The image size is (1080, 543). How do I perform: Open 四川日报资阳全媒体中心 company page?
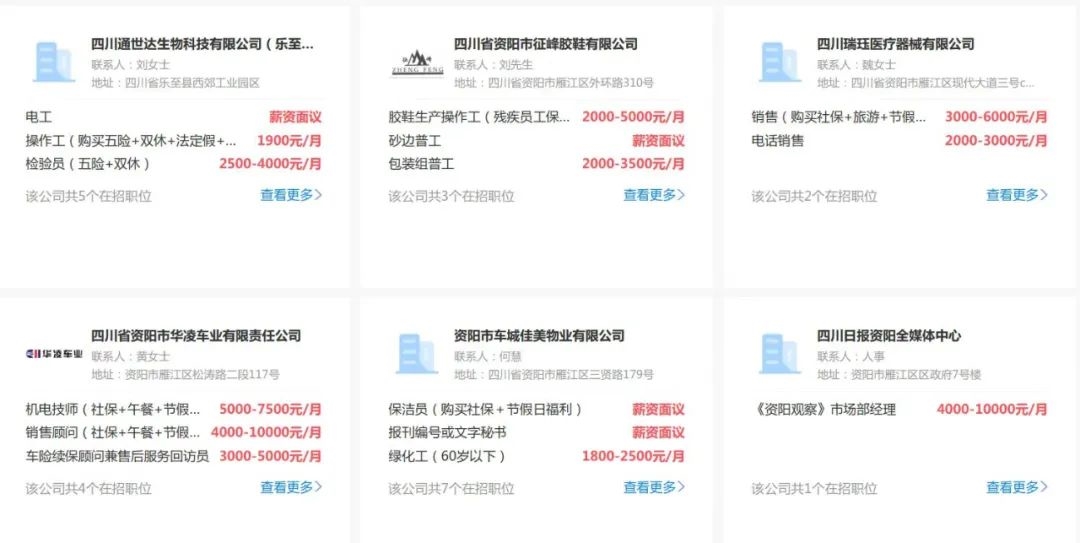click(889, 336)
